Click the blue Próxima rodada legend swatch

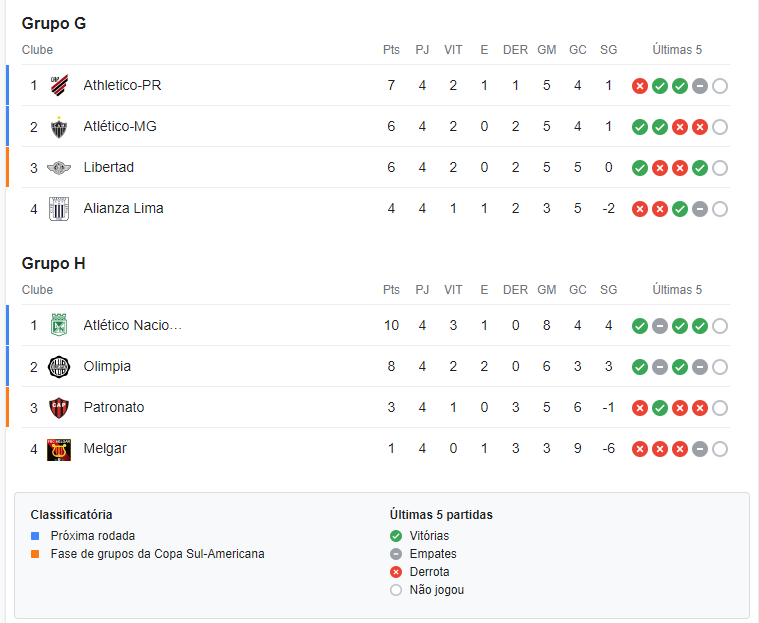[x=35, y=536]
